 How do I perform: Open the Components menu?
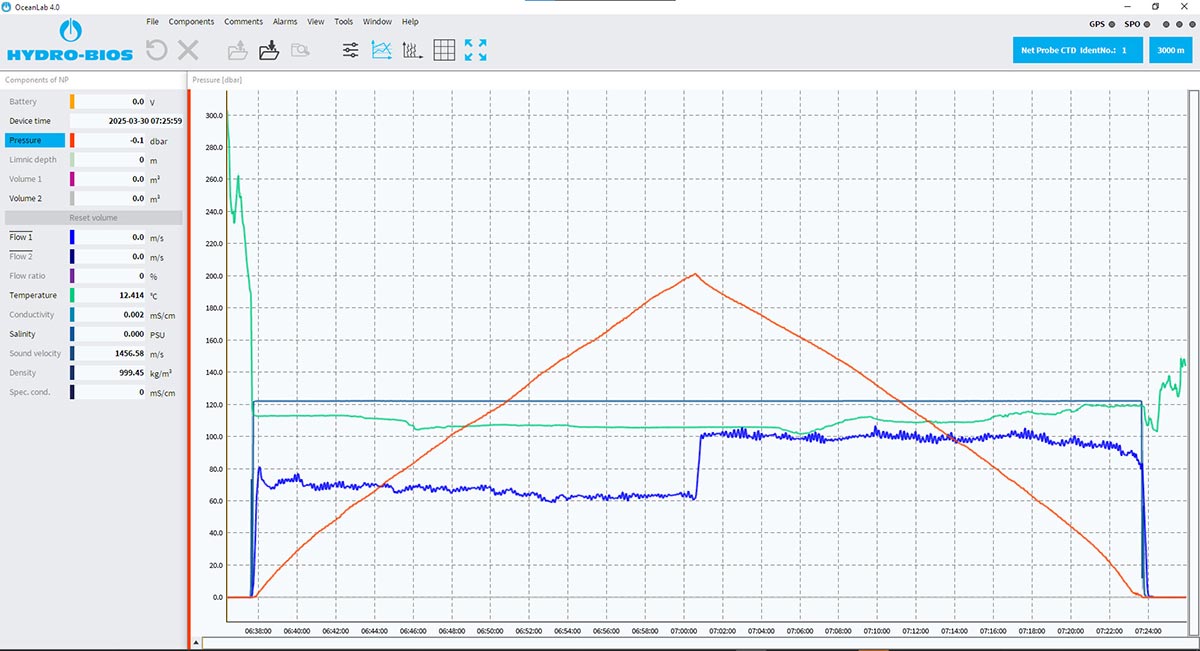[x=191, y=21]
